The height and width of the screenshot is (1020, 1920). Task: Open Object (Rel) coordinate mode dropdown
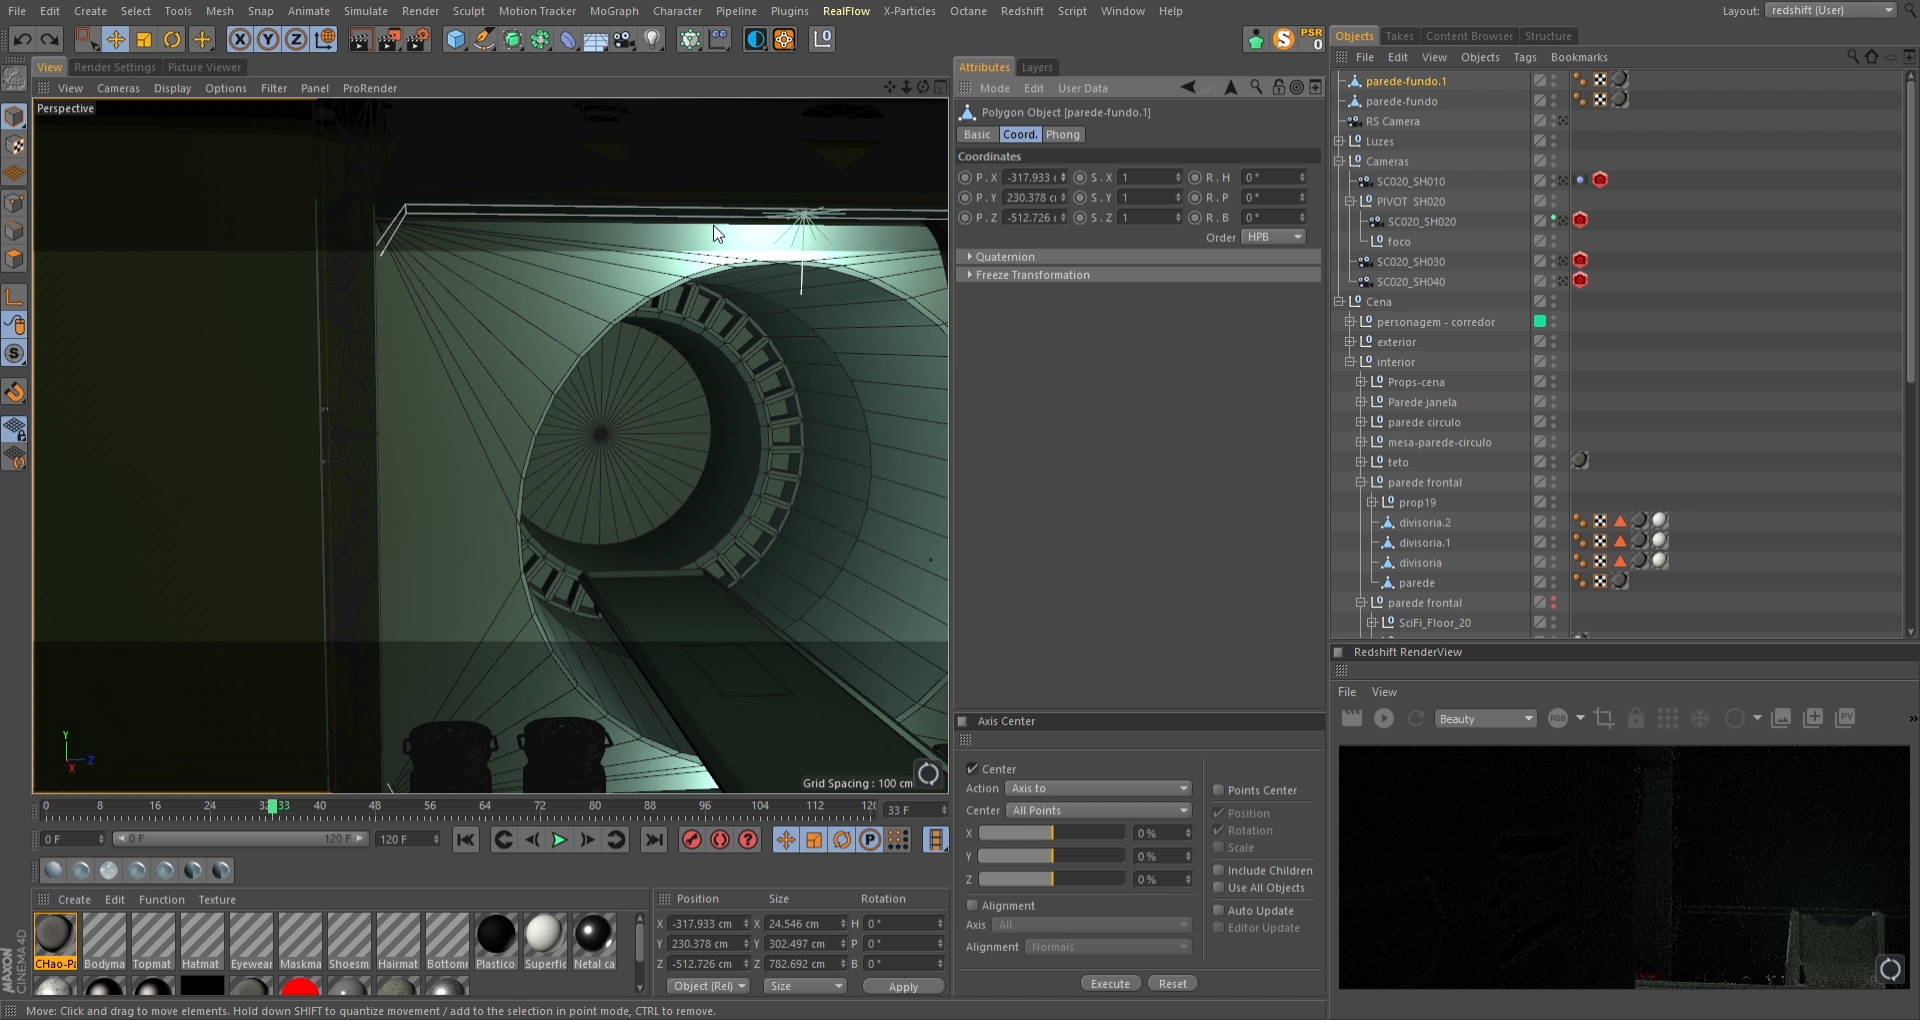709,986
